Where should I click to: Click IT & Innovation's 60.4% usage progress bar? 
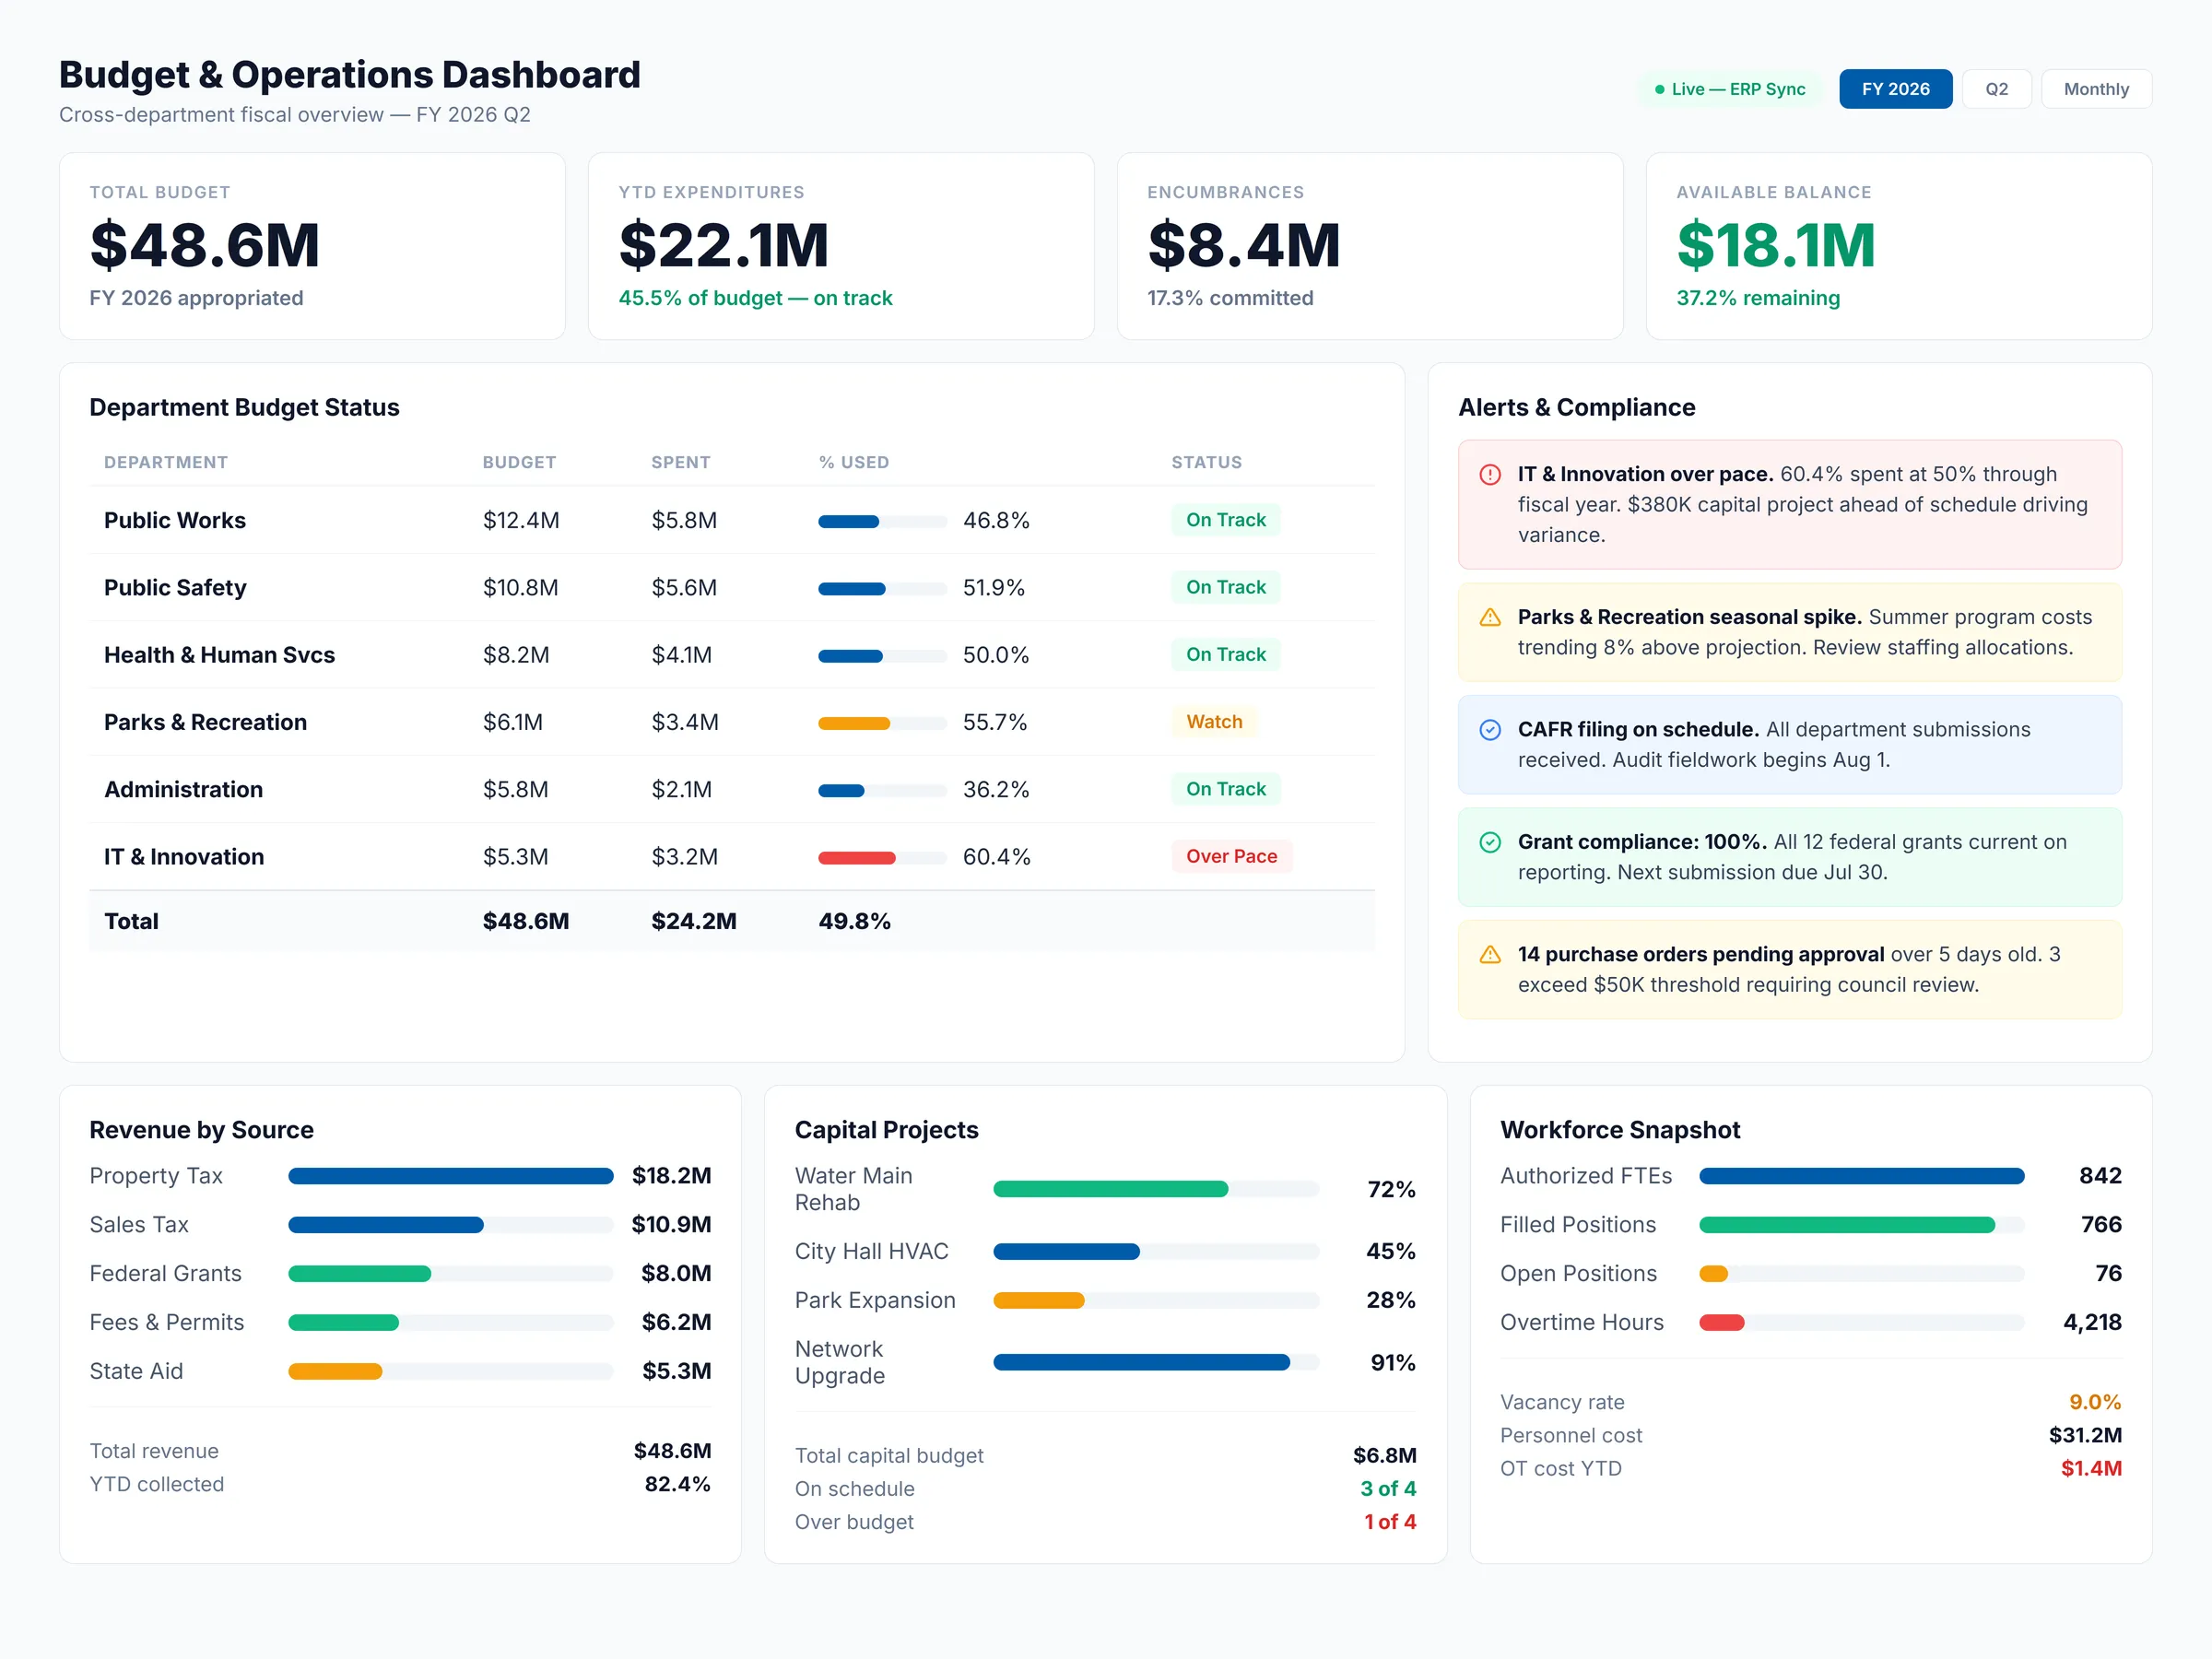882,857
